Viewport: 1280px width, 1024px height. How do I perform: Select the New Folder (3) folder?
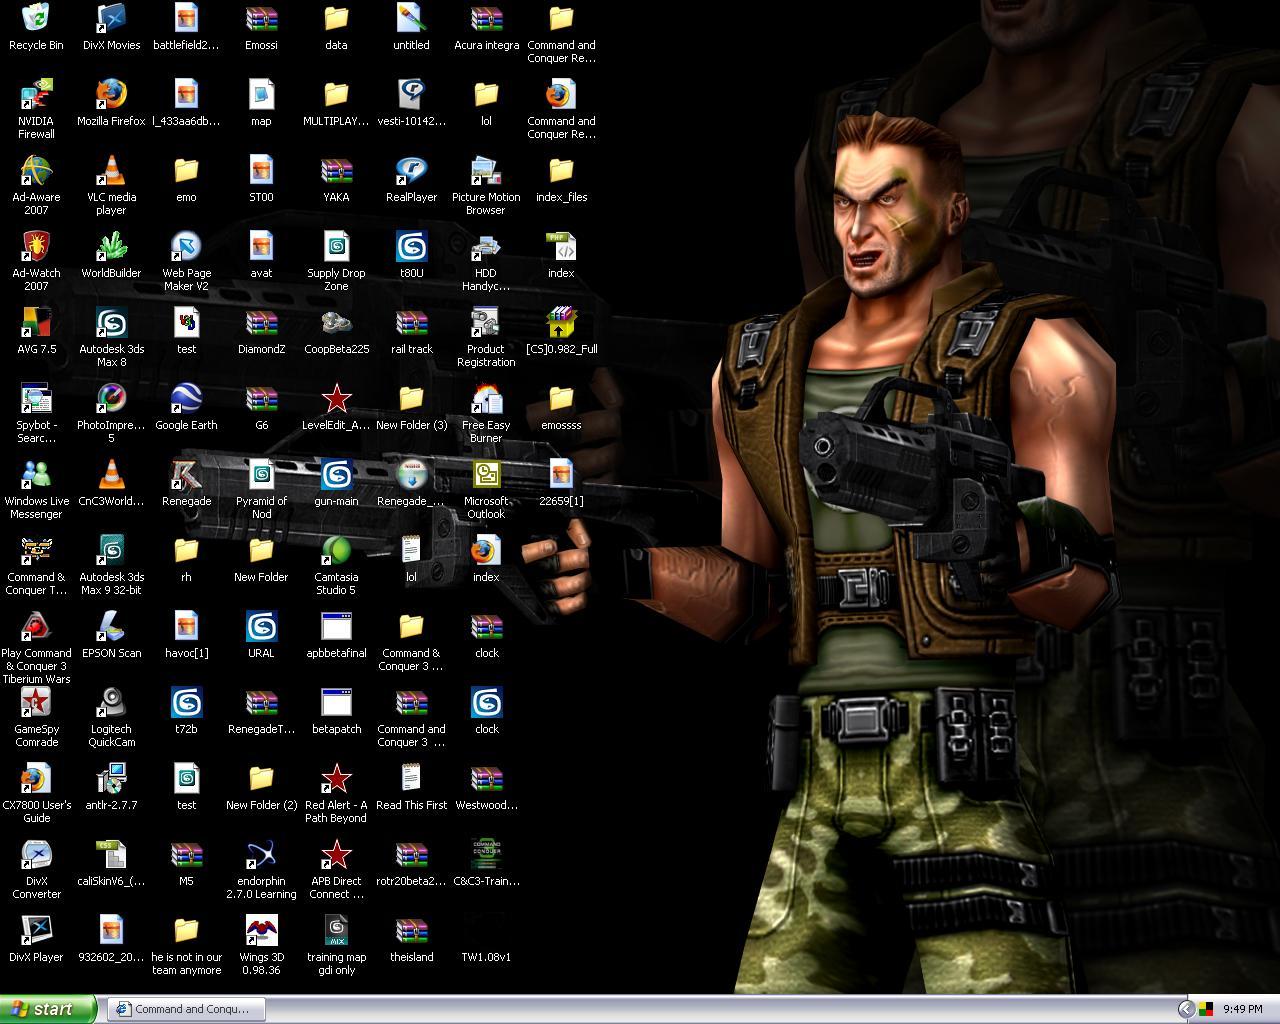[411, 400]
